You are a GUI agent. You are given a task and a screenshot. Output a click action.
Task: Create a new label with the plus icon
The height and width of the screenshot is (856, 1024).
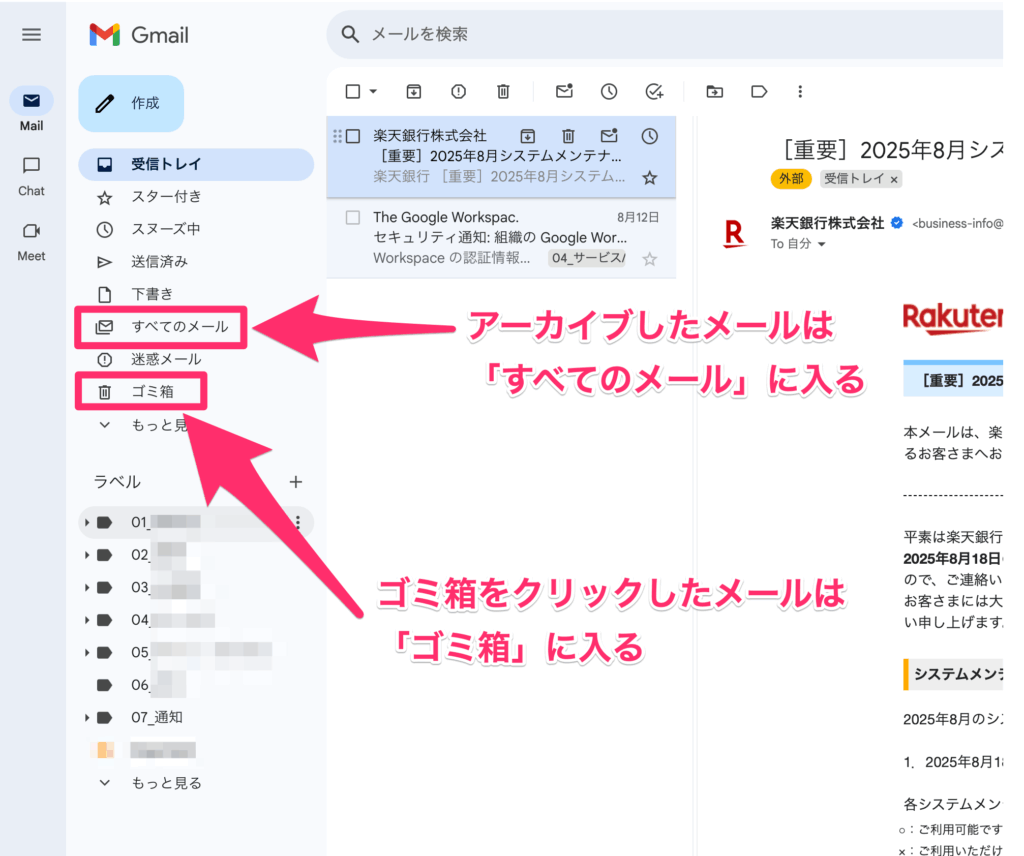pos(296,482)
